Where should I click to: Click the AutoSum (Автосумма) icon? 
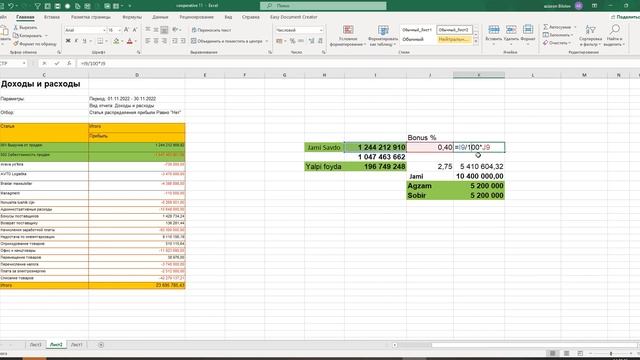tap(546, 27)
